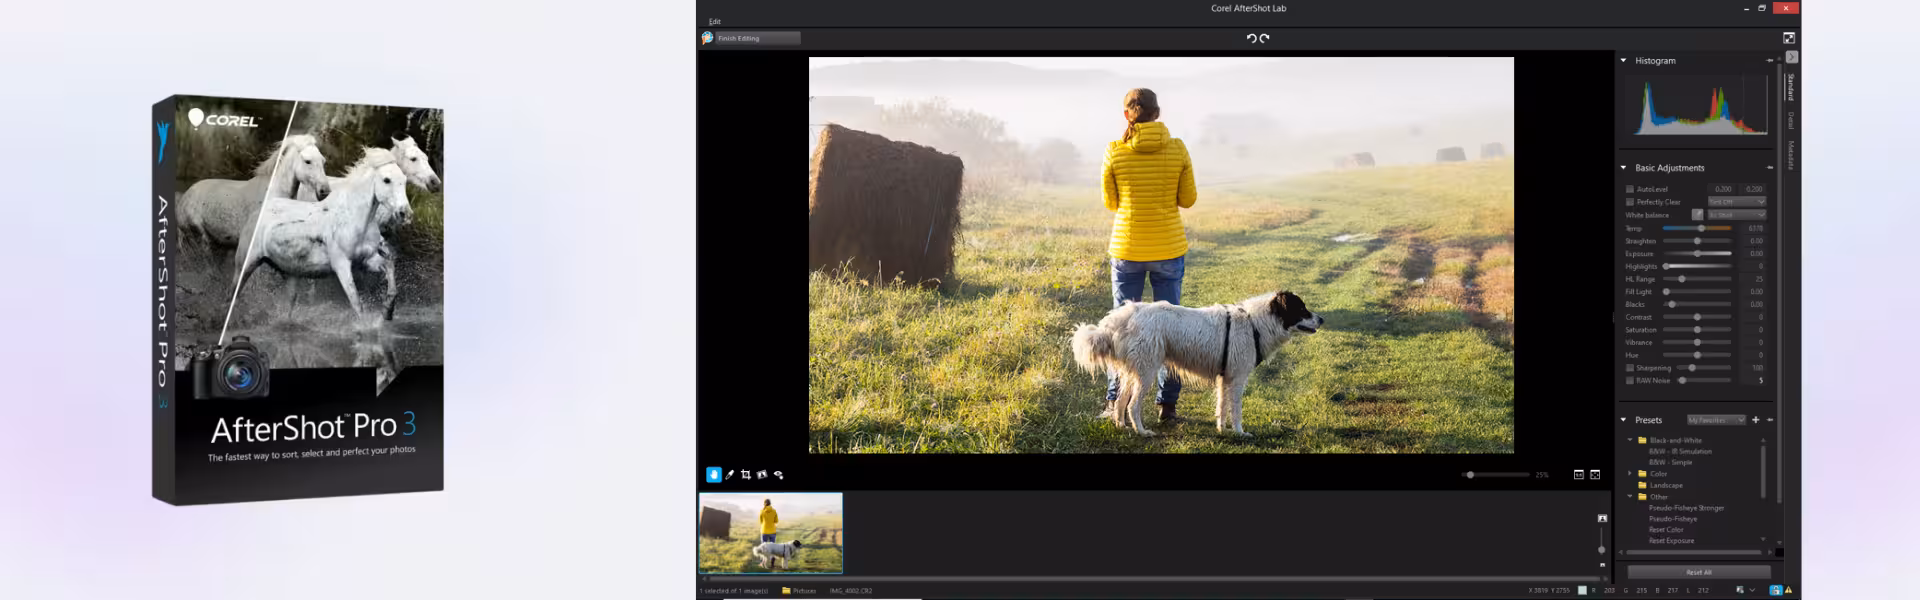Image resolution: width=1920 pixels, height=600 pixels.
Task: Open the My Favorites presets dropdown
Action: [1716, 420]
